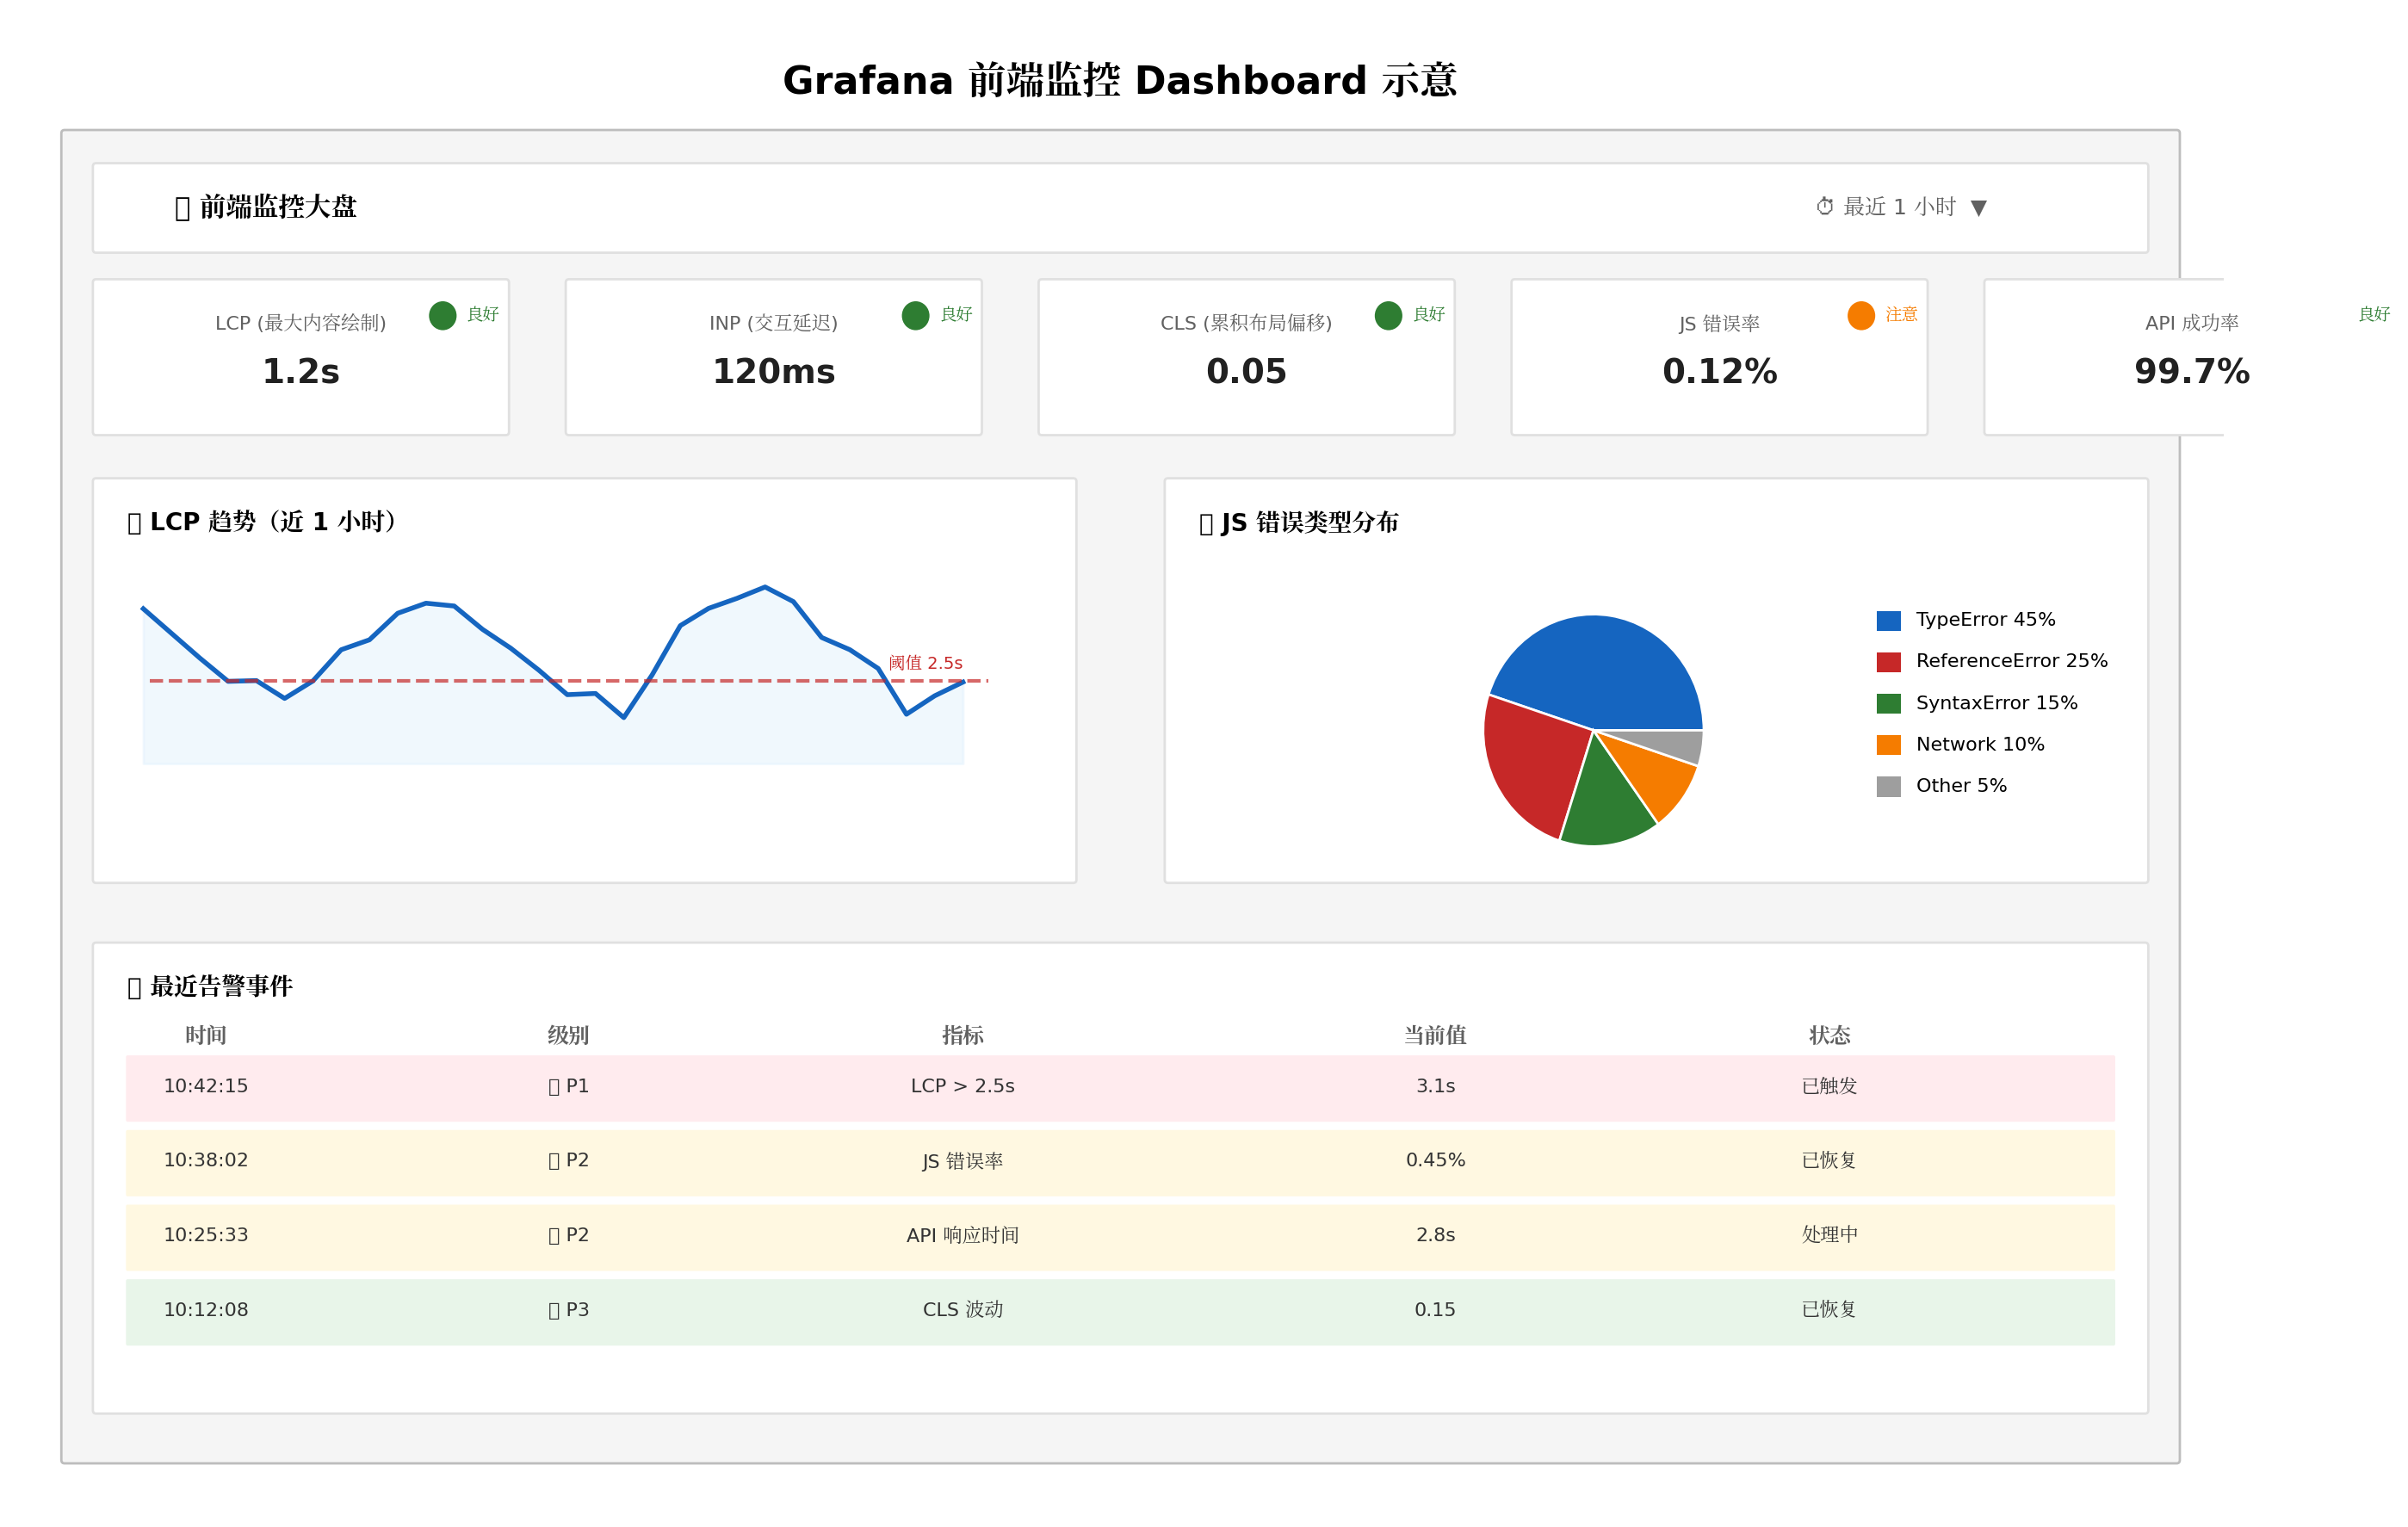Click the API 响应时间 metric cell
Image resolution: width=2408 pixels, height=1527 pixels.
[963, 1235]
